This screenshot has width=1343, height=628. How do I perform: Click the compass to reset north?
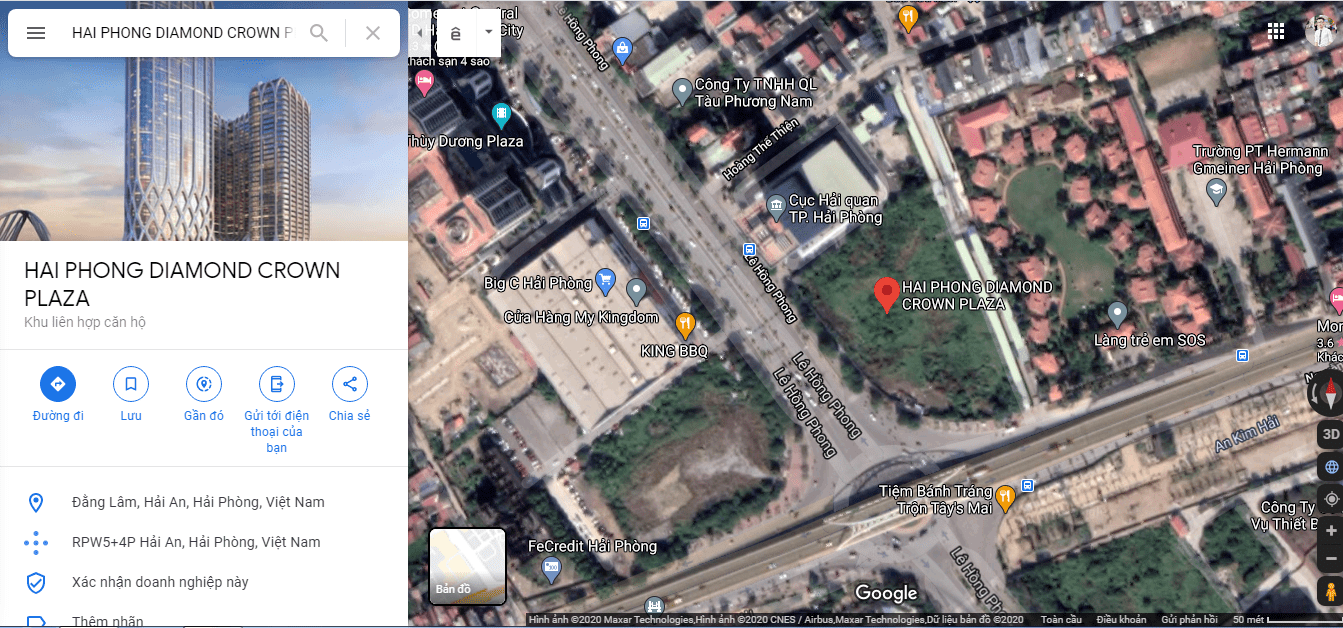1330,391
